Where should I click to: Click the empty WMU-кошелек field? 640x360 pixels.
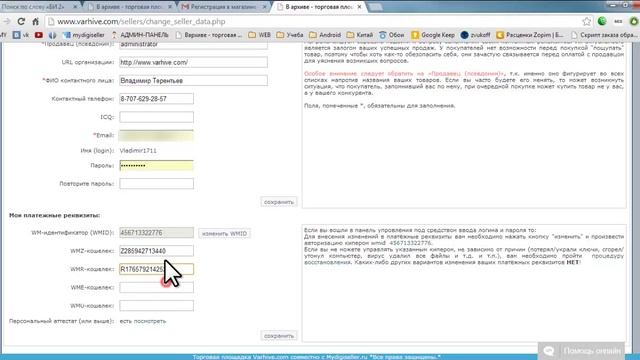[156, 305]
